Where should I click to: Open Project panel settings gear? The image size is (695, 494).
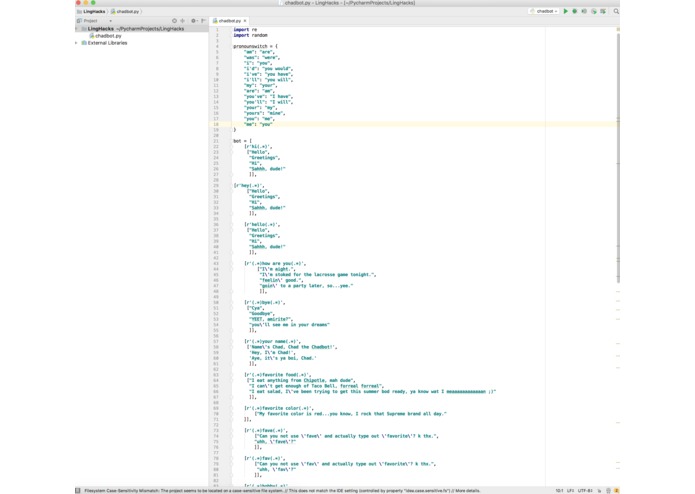click(194, 21)
